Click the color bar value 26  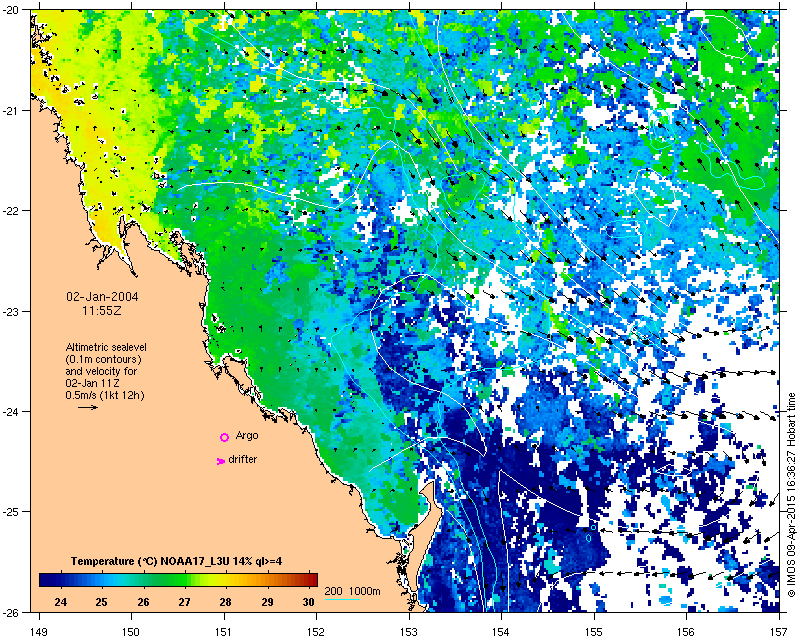[143, 602]
